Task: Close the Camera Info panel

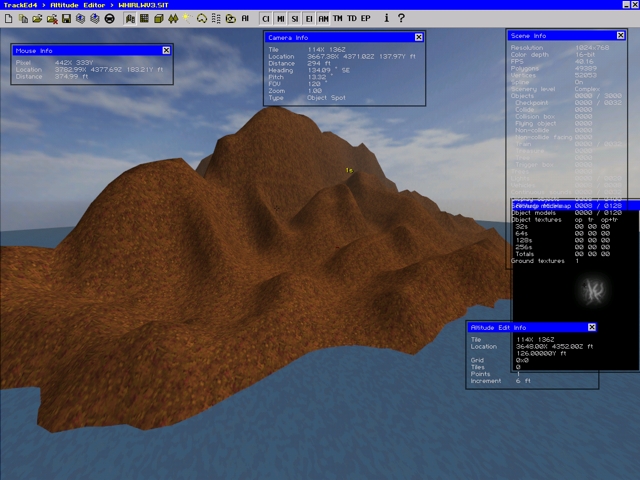Action: (x=419, y=37)
